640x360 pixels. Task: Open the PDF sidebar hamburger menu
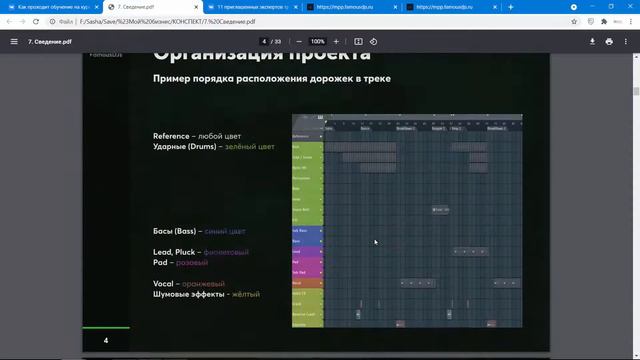point(14,42)
